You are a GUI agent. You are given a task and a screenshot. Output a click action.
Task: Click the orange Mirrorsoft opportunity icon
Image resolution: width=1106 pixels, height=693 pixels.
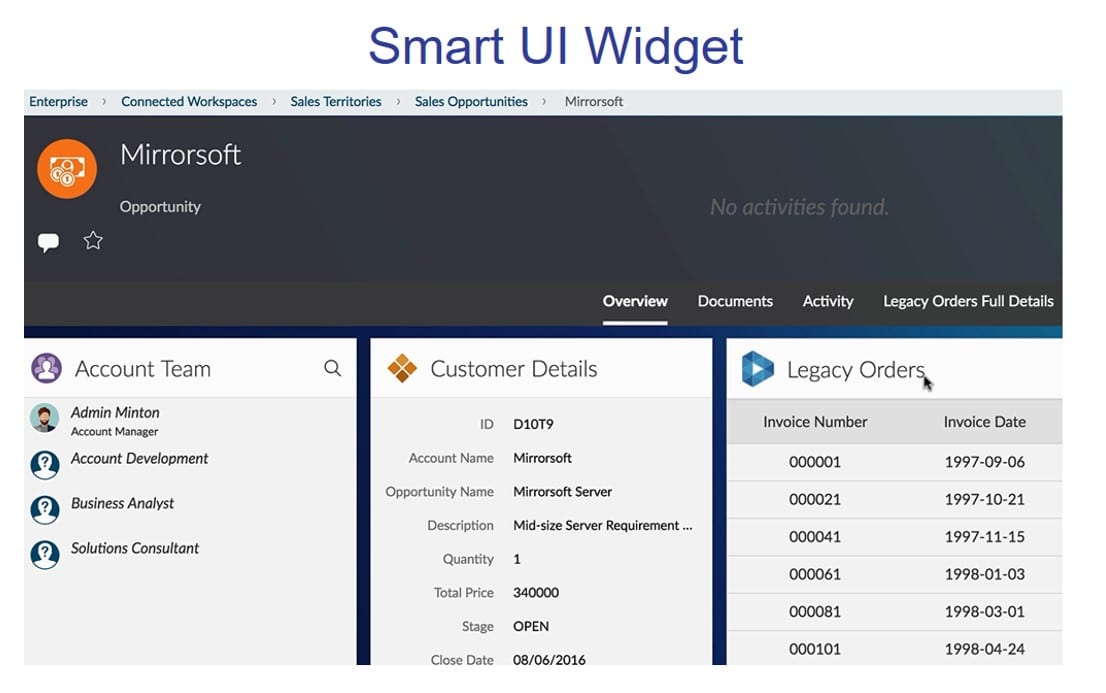coord(67,168)
